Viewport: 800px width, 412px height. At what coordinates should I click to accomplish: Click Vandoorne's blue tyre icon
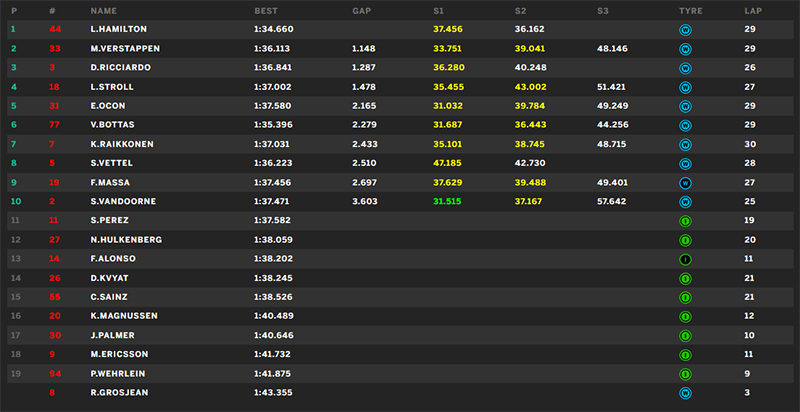(x=685, y=201)
